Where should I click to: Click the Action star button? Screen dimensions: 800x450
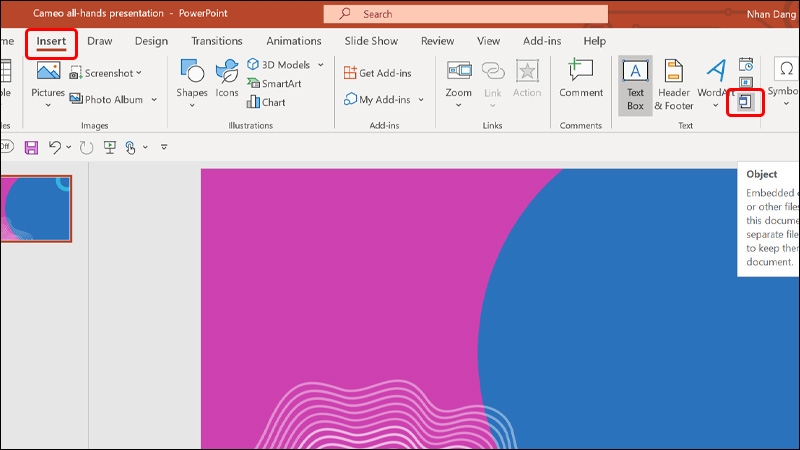[x=527, y=78]
